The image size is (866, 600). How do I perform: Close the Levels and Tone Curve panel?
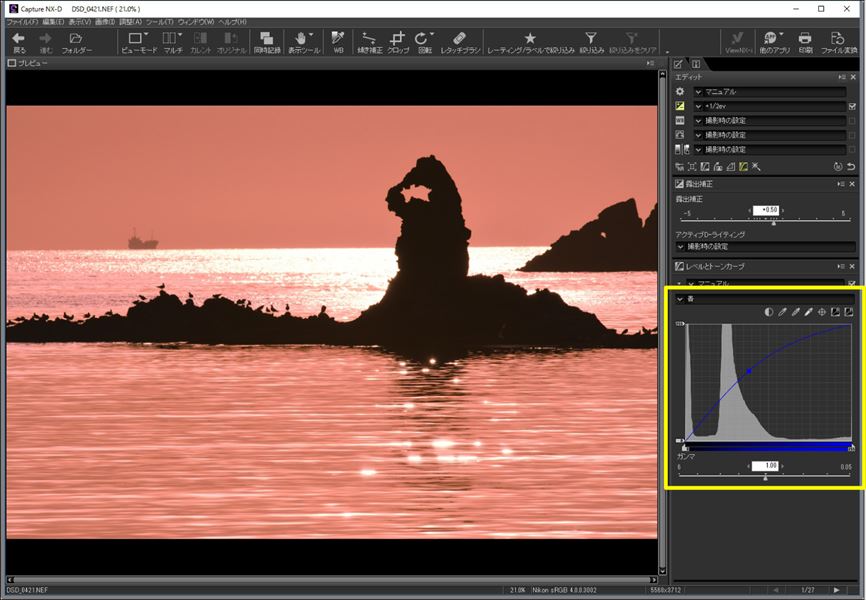pyautogui.click(x=852, y=266)
